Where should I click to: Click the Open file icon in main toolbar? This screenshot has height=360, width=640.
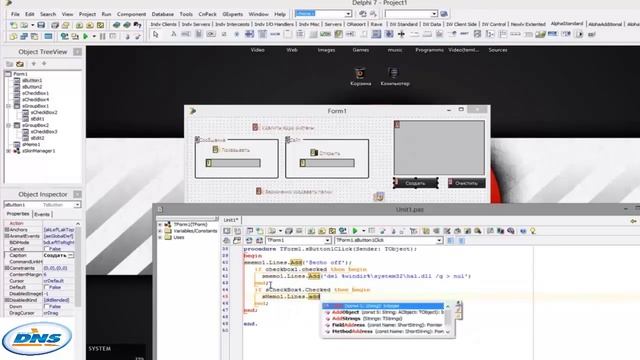click(24, 25)
